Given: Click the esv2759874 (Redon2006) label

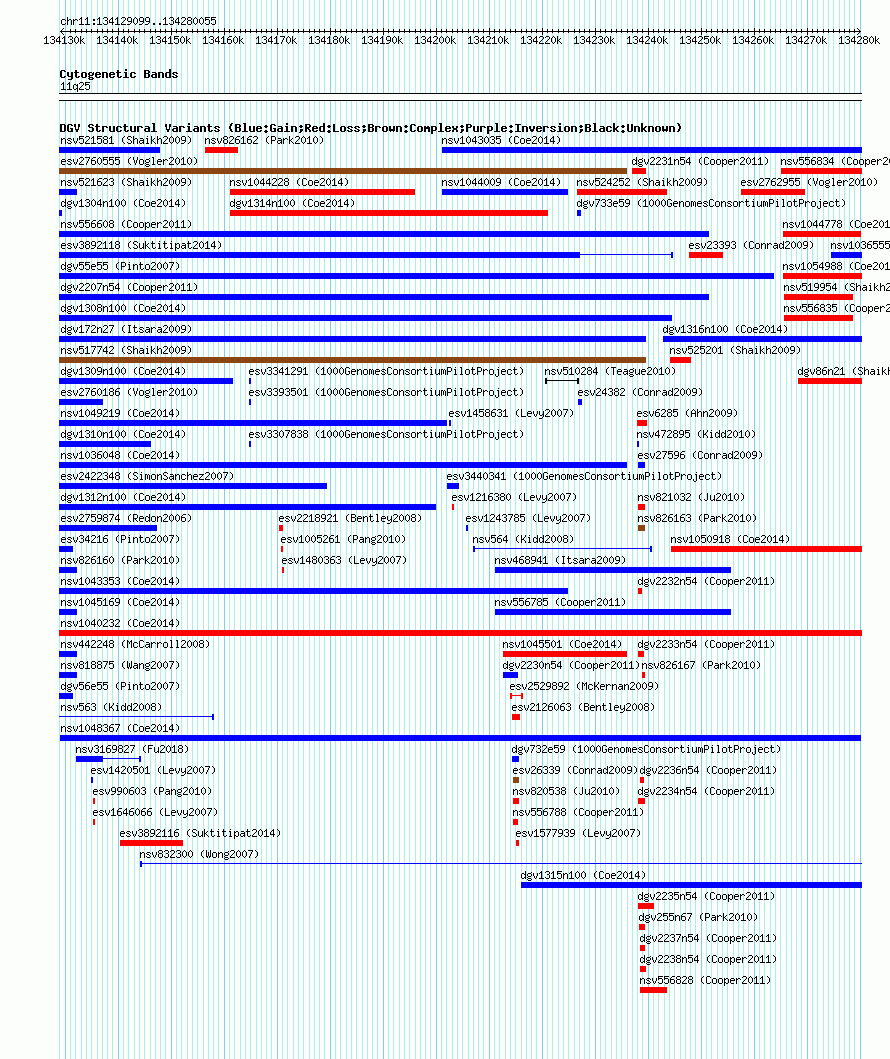Looking at the screenshot, I should pyautogui.click(x=126, y=518).
